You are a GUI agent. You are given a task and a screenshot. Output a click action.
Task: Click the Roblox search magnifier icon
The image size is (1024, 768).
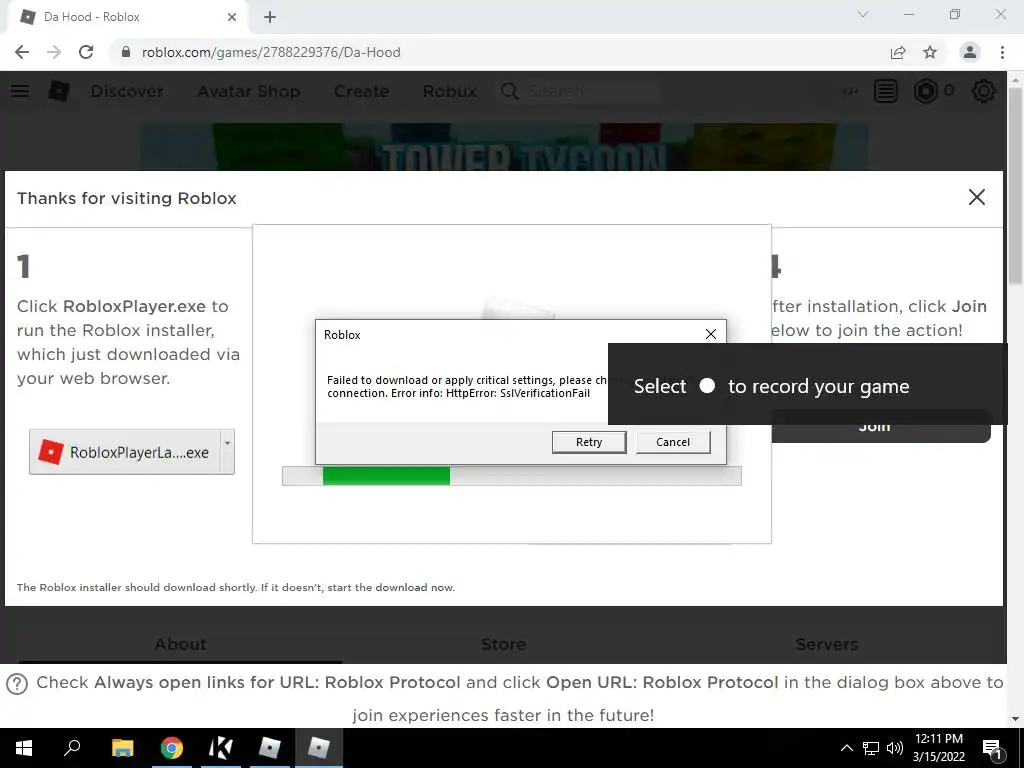tap(510, 91)
